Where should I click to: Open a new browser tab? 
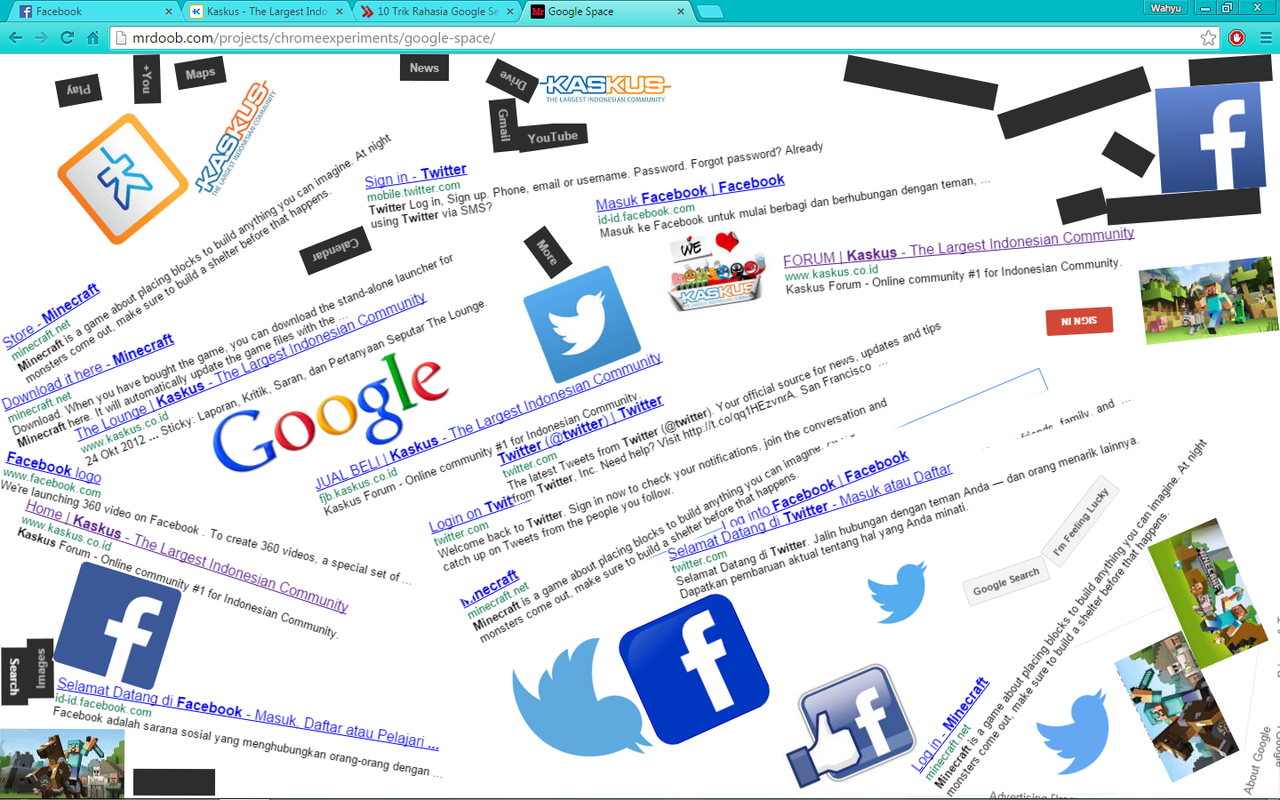point(709,12)
